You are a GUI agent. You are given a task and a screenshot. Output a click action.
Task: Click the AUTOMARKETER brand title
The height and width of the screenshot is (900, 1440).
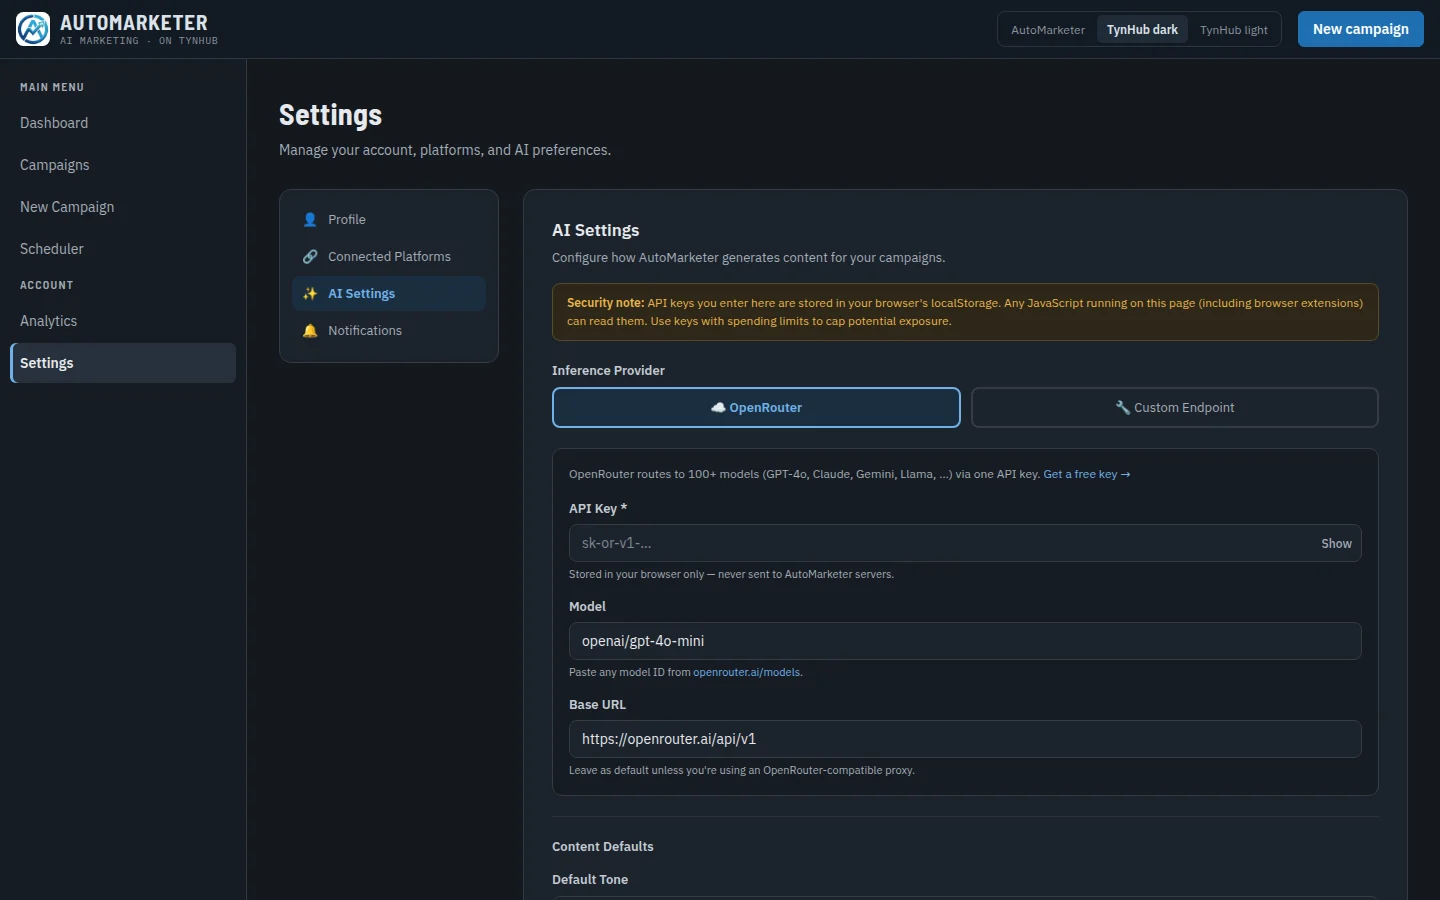134,23
